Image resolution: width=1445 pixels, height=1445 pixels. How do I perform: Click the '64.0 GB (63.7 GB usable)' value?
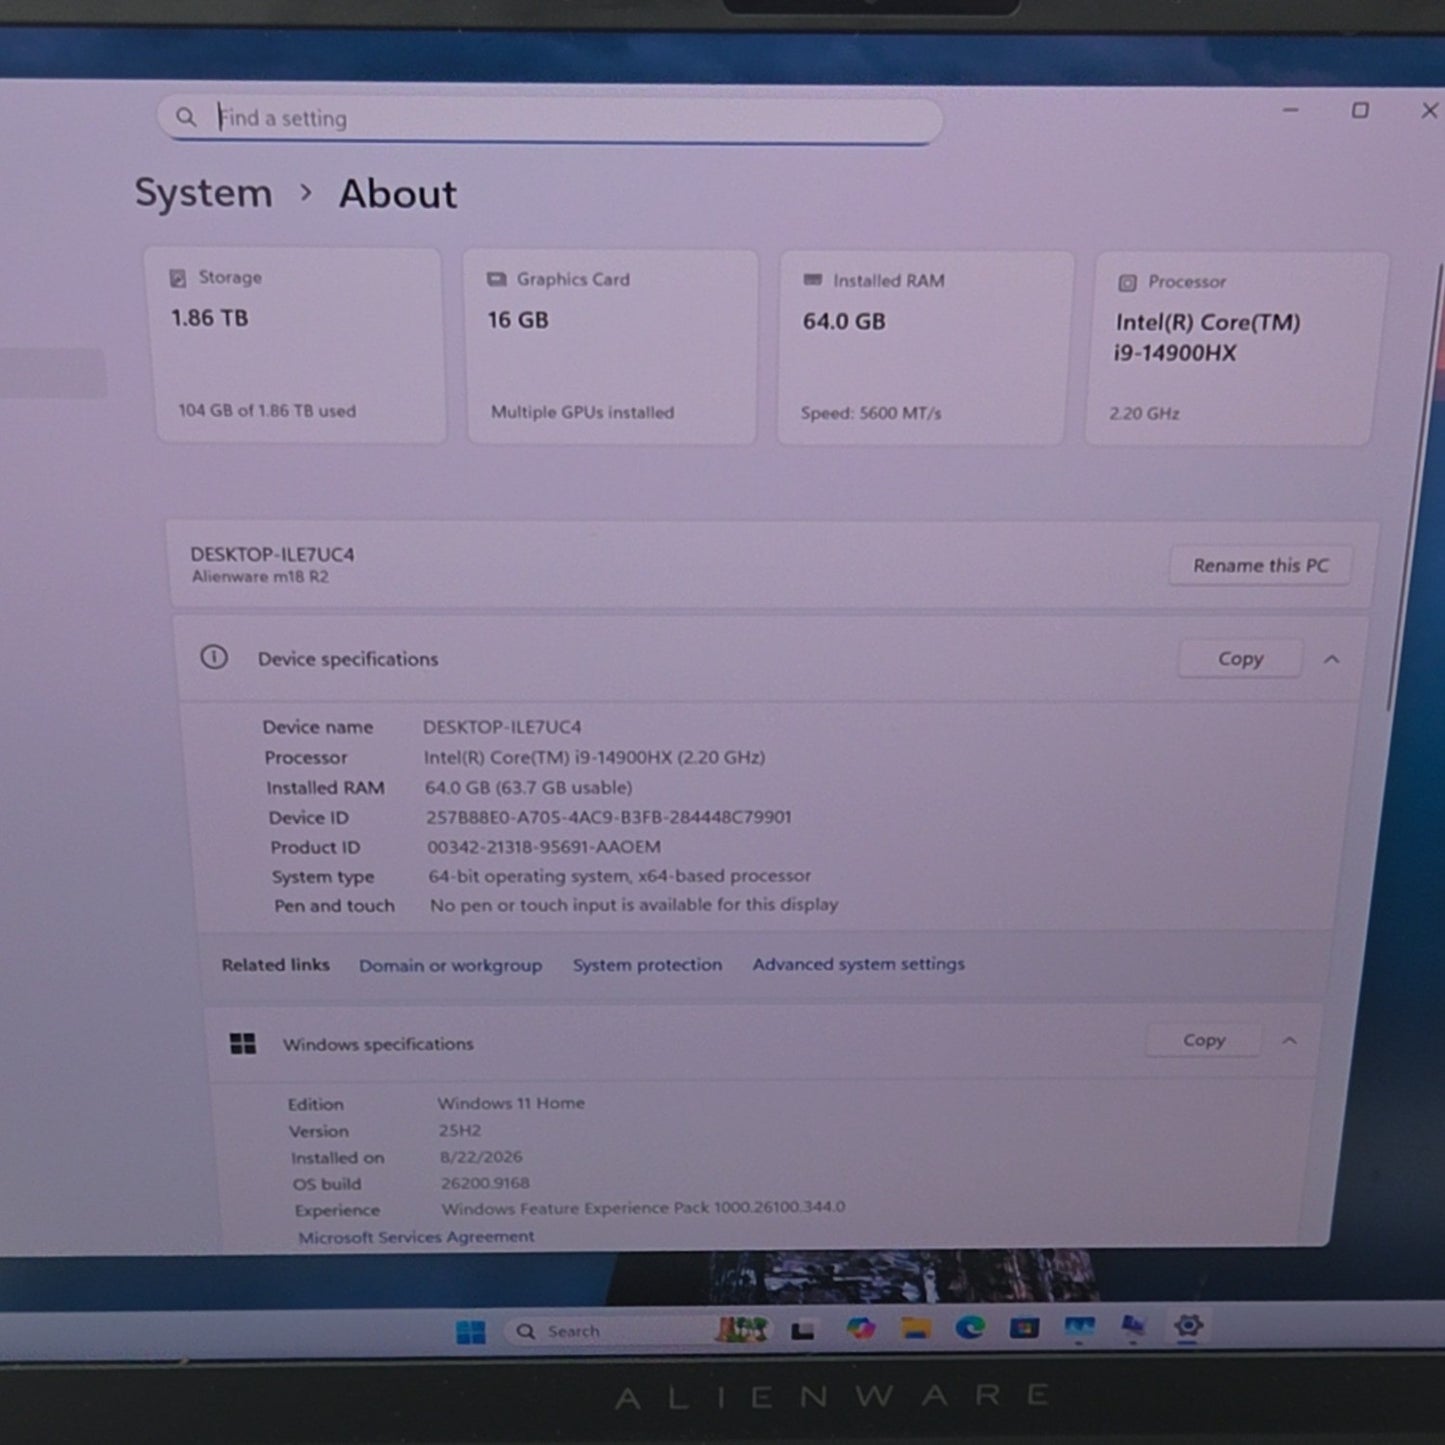click(528, 788)
